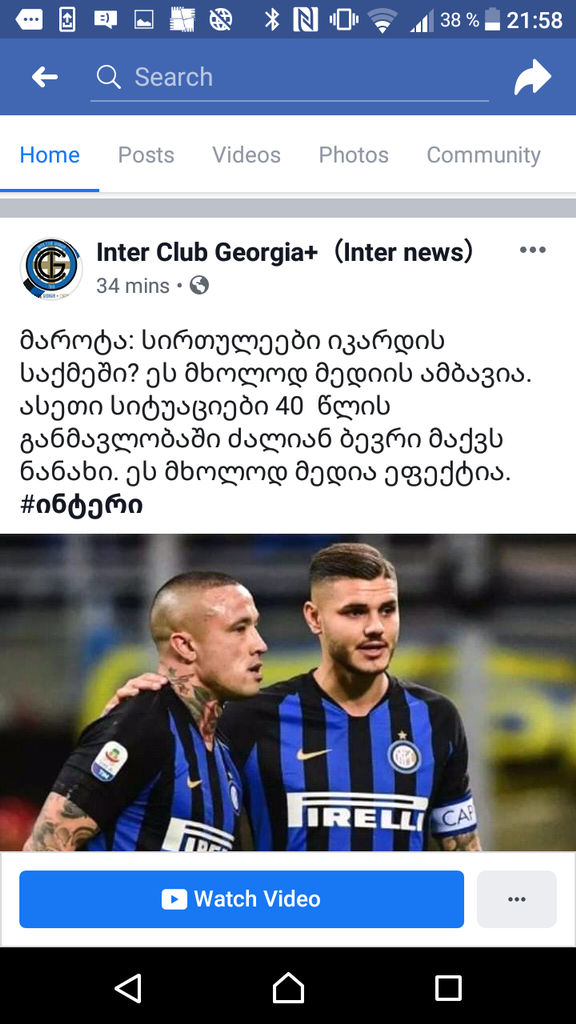This screenshot has height=1024, width=576.
Task: Tap the #ინტერი hashtag
Action: point(82,505)
